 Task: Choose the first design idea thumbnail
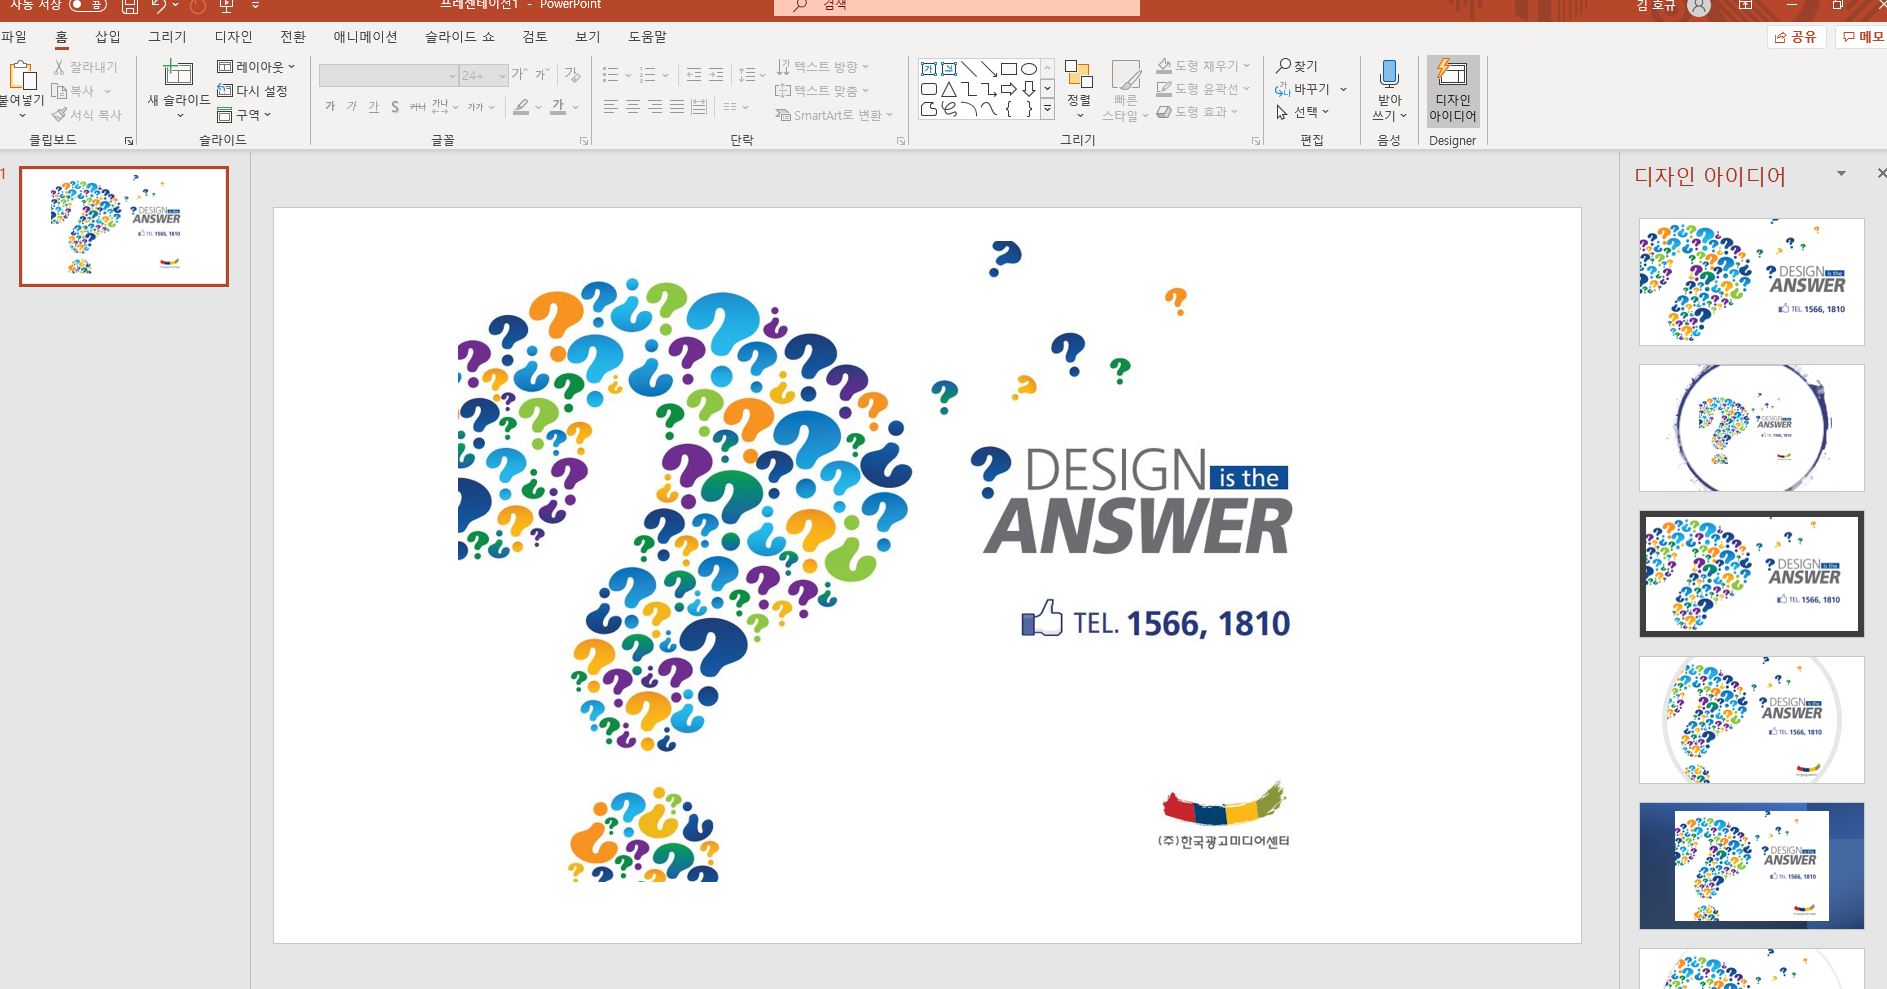(1752, 282)
